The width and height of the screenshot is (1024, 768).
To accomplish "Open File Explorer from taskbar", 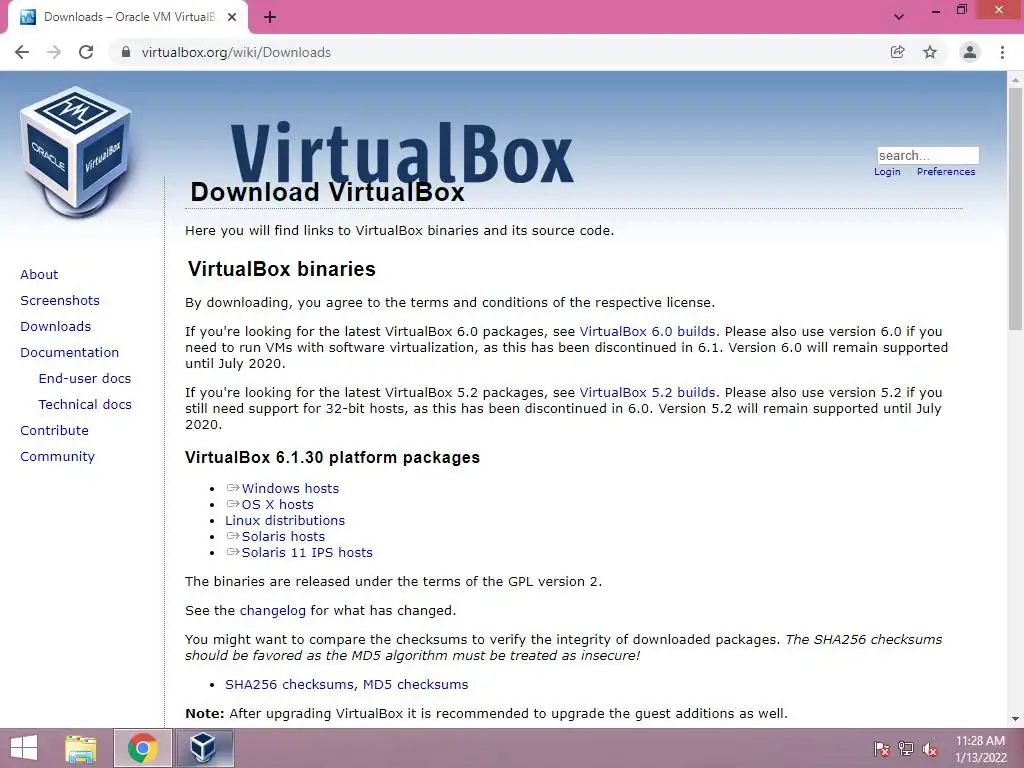I will click(81, 748).
